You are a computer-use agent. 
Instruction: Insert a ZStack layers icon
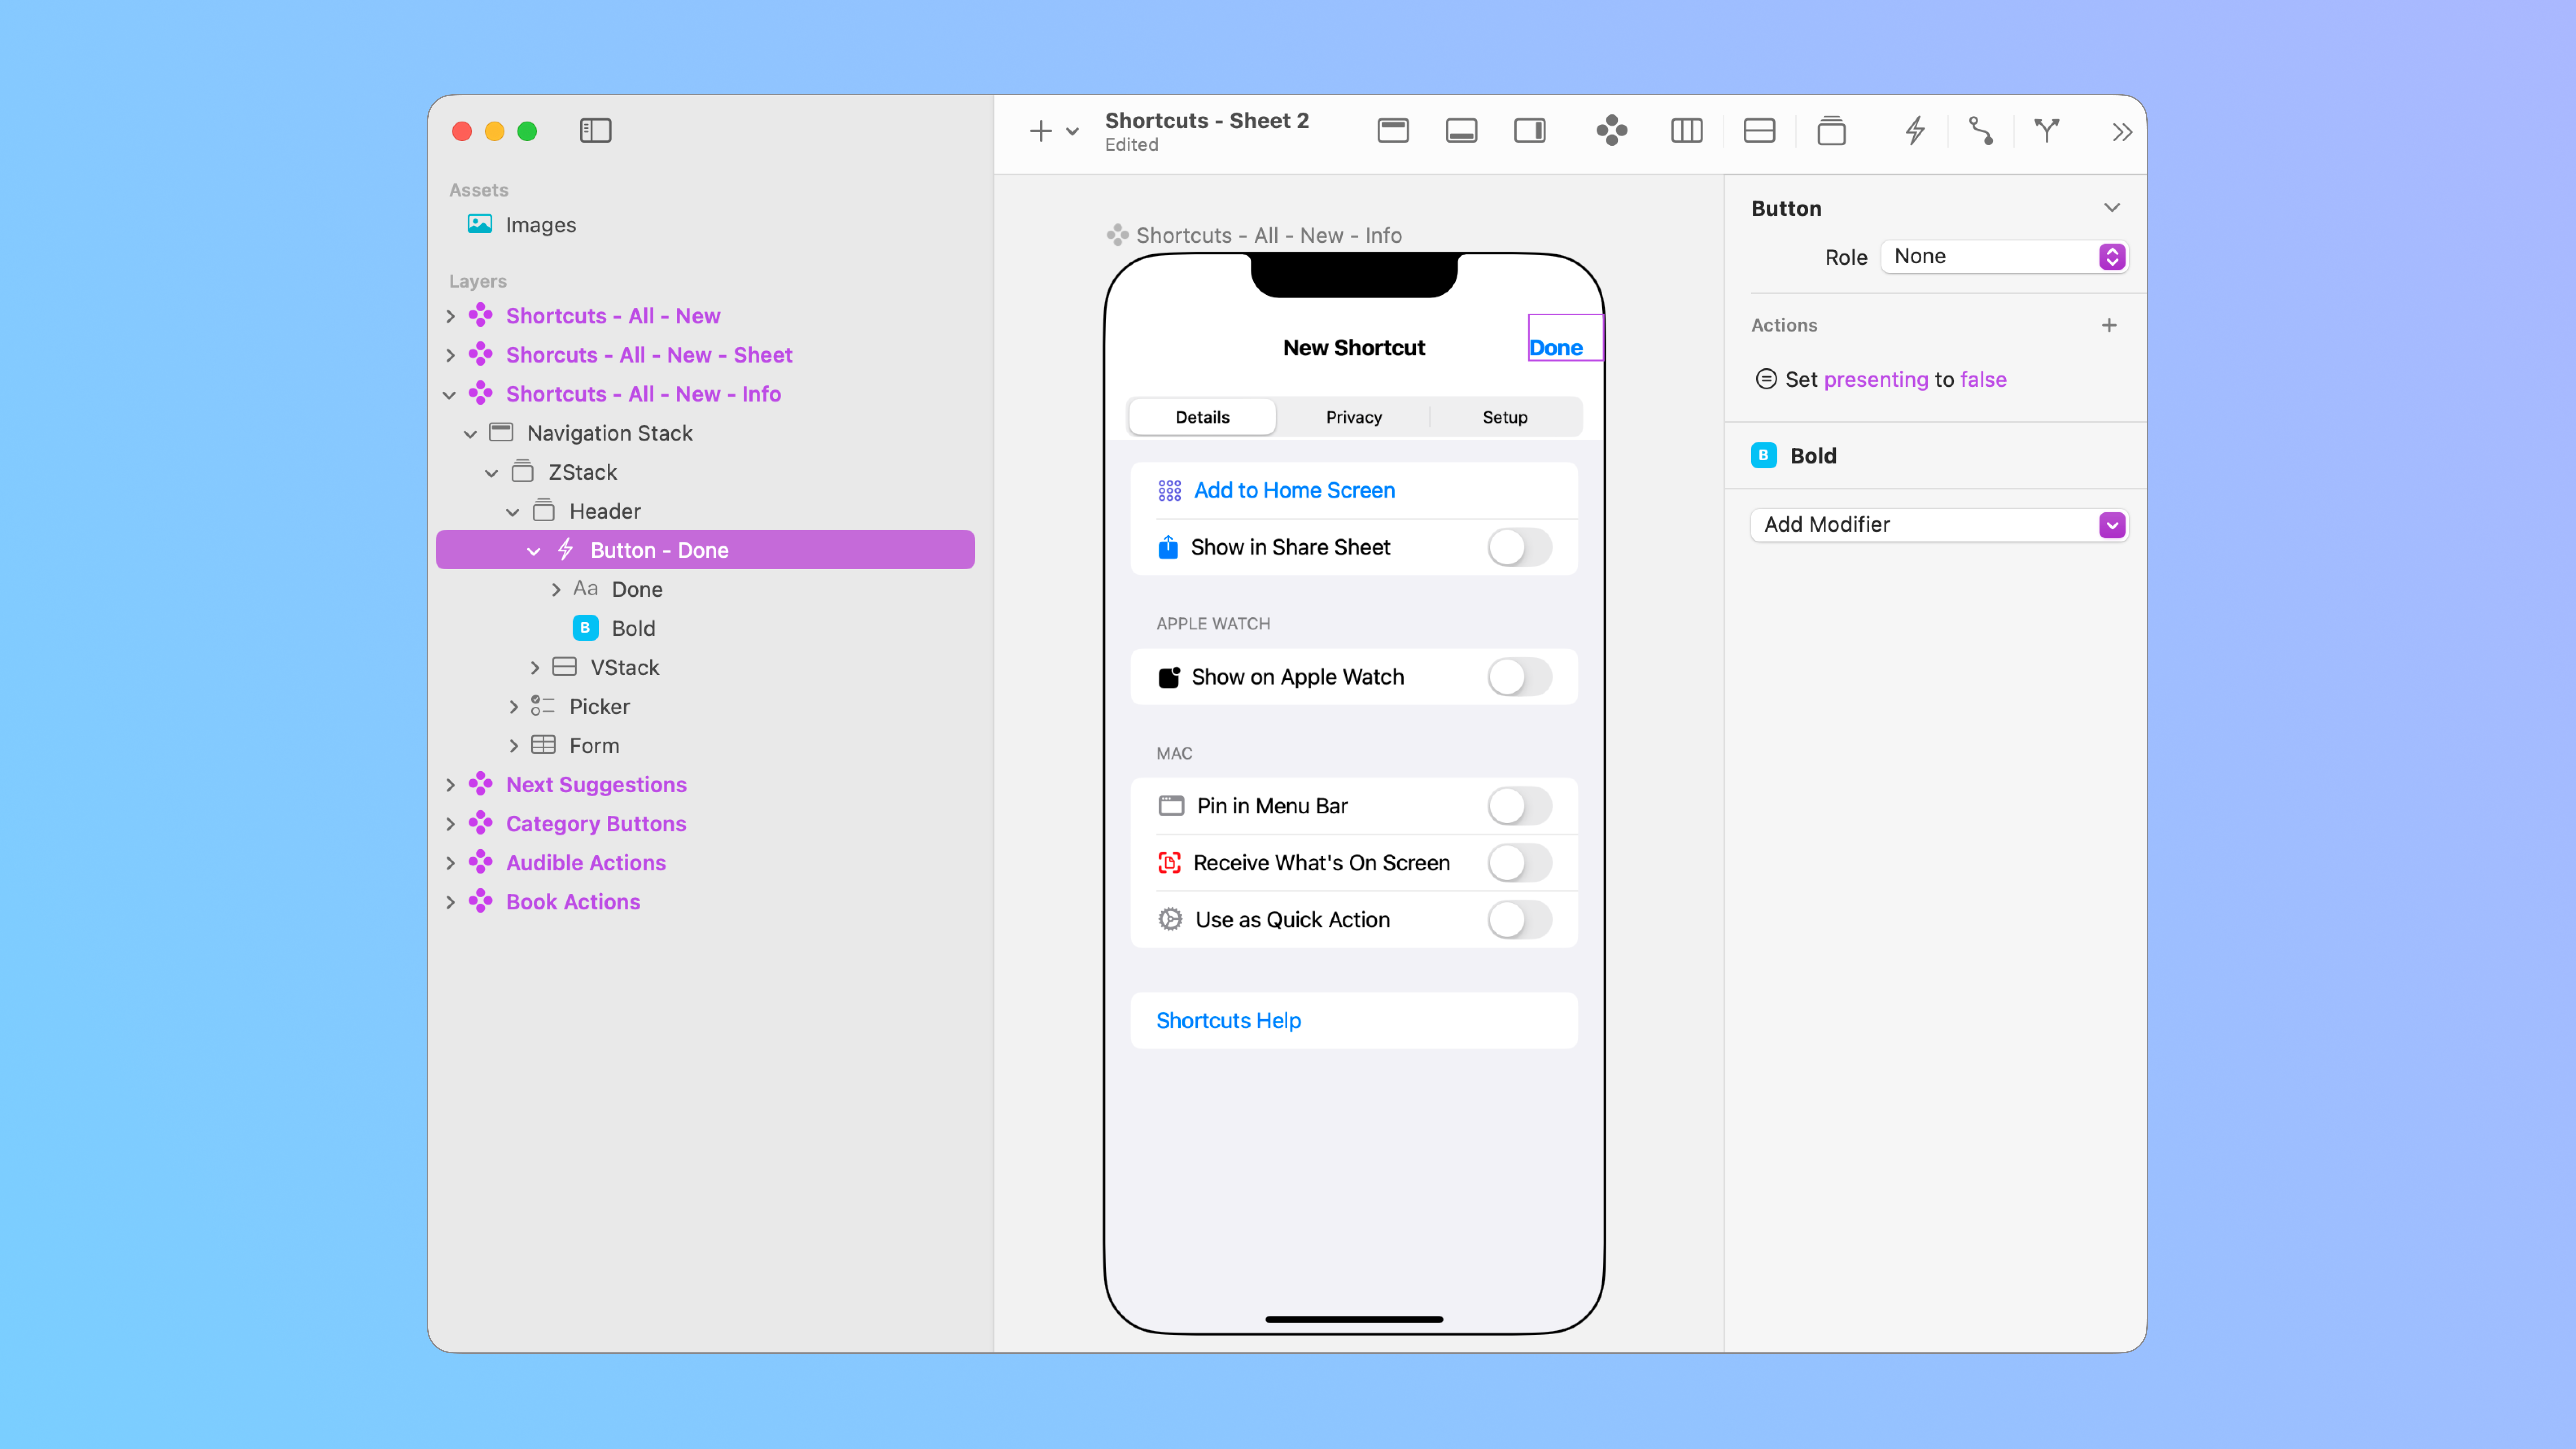point(1832,131)
